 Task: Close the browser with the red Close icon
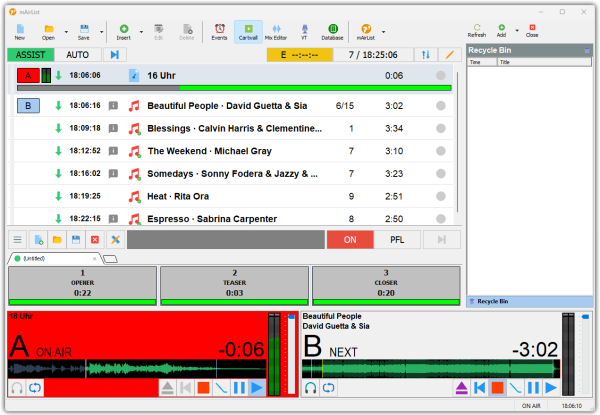coord(532,31)
